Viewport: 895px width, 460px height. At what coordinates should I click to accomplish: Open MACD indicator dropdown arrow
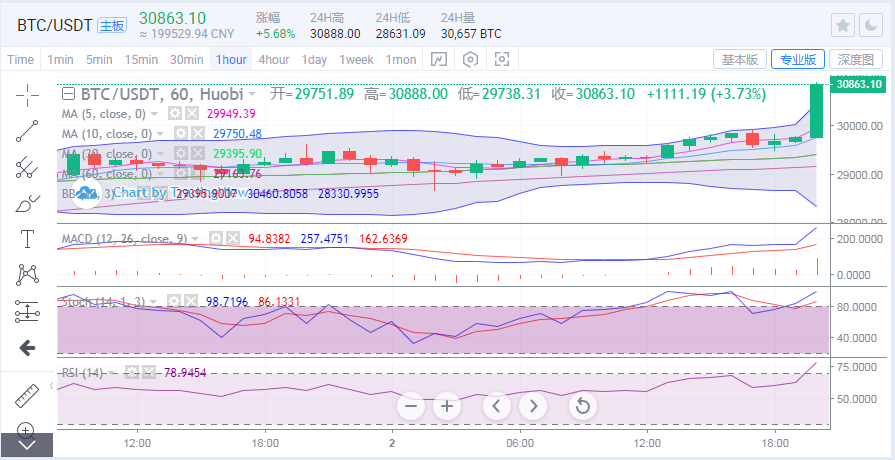click(196, 239)
